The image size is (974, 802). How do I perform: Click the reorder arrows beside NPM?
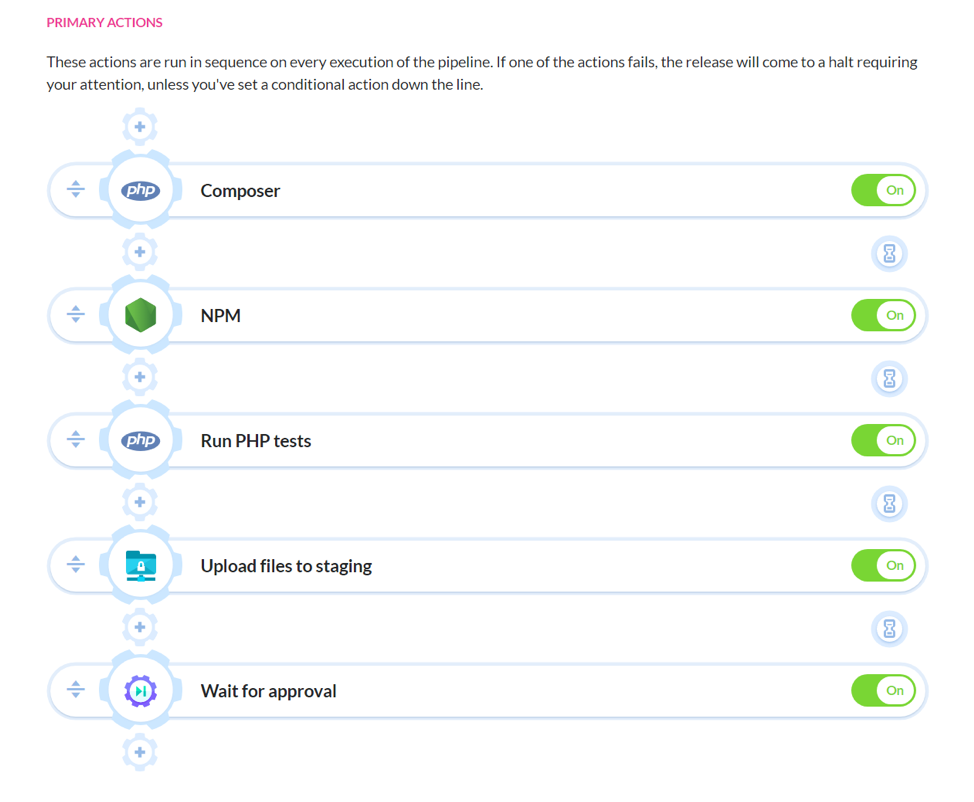coord(75,314)
